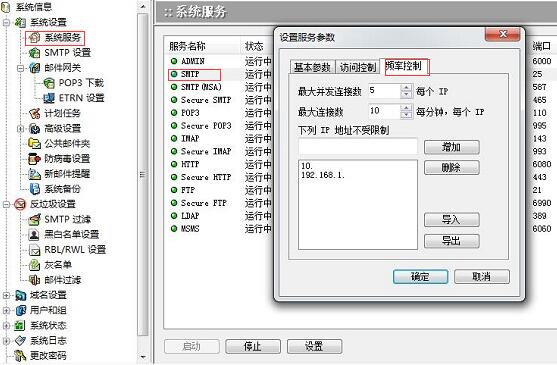
Task: Decrease 最大连接数 spinner value
Action: click(406, 115)
